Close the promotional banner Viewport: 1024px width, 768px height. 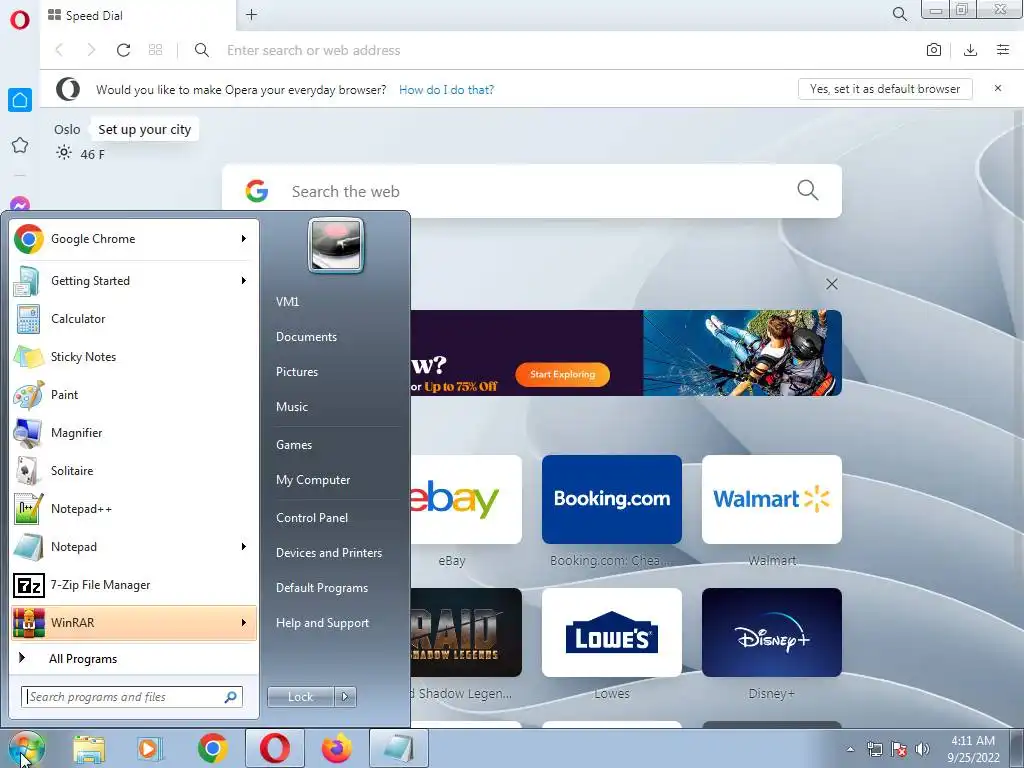point(831,284)
